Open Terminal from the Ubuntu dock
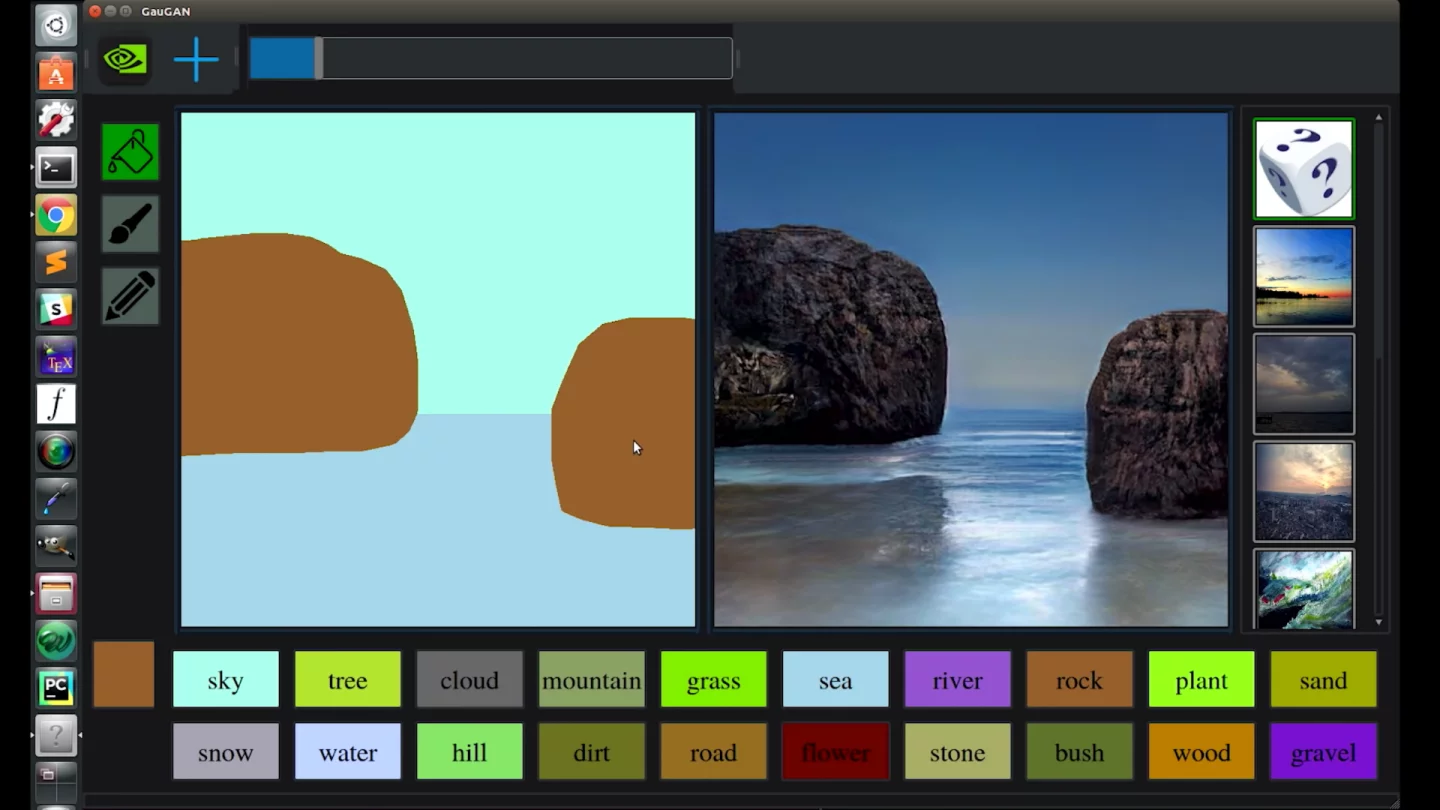 pyautogui.click(x=56, y=168)
